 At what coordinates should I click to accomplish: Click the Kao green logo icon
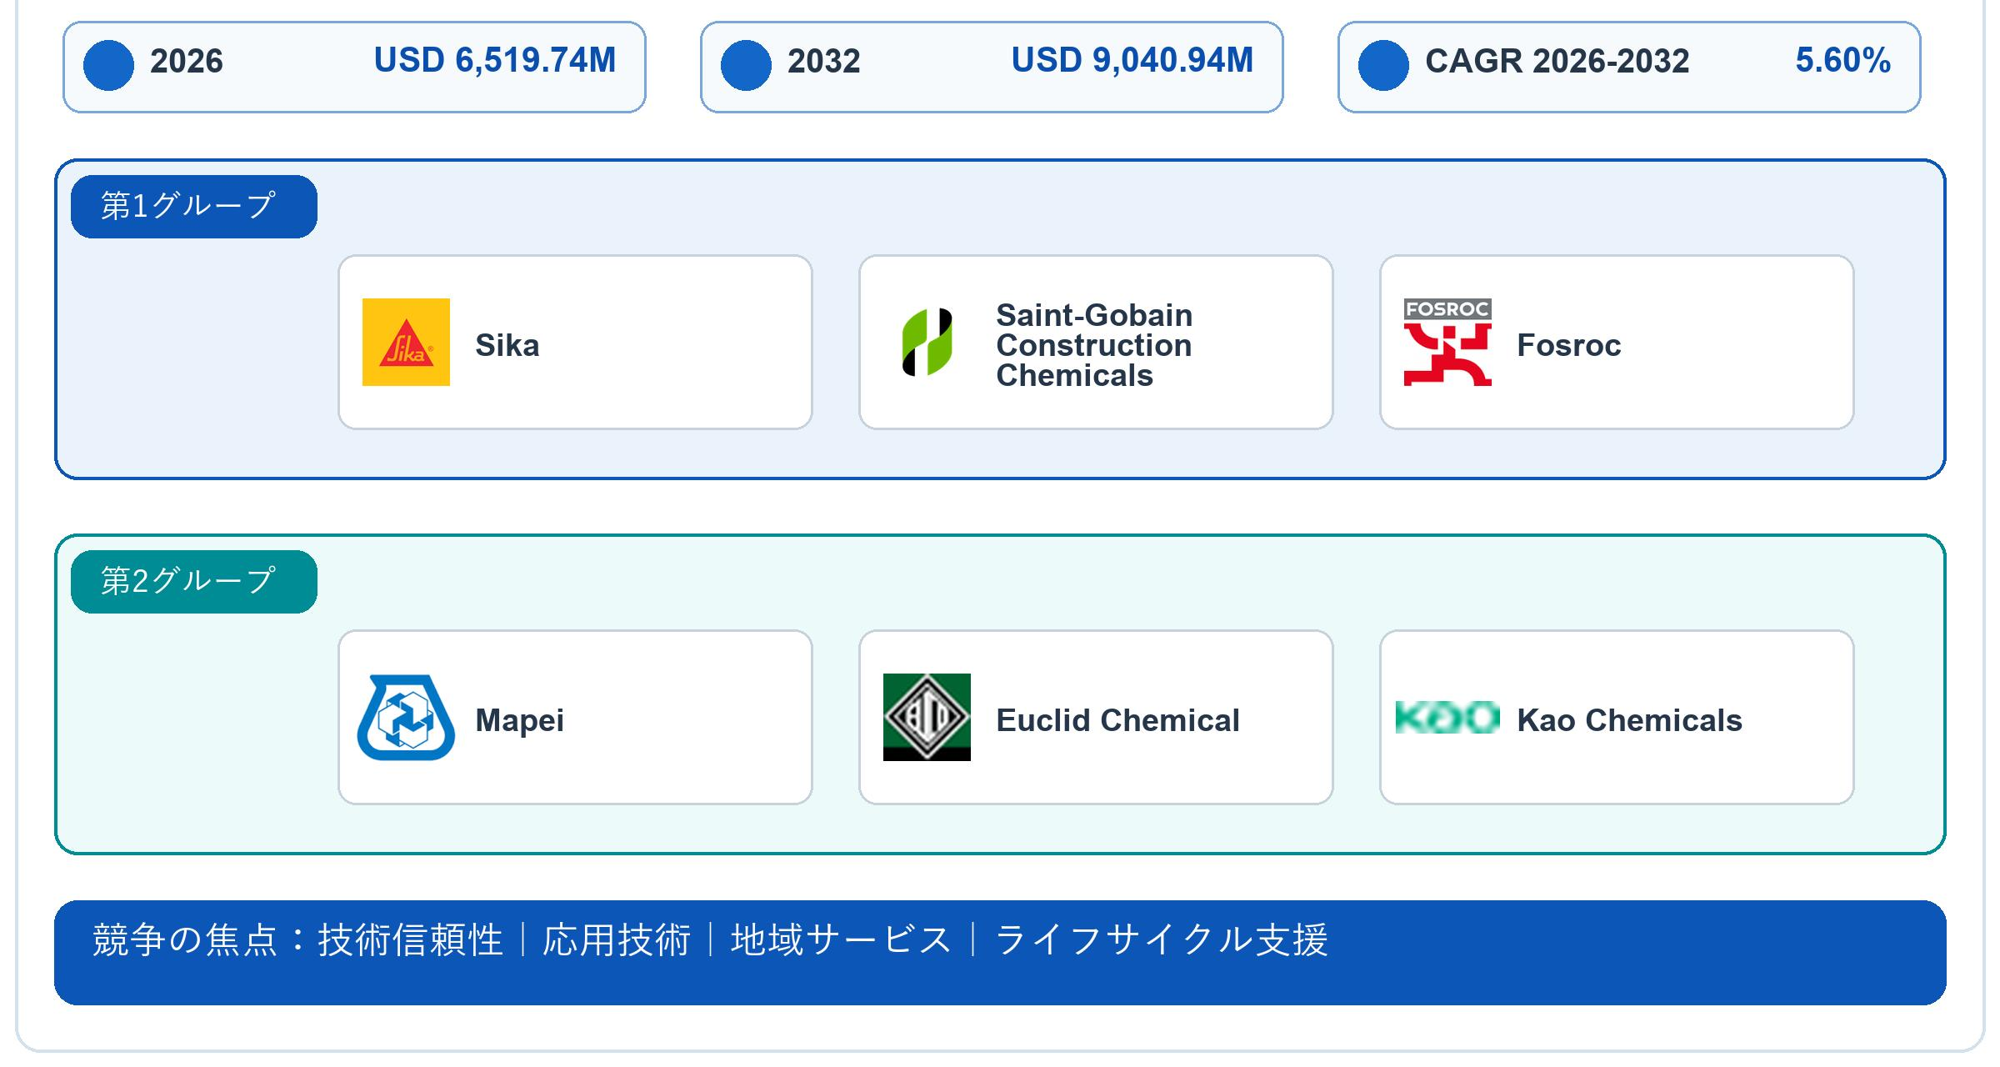tap(1447, 717)
